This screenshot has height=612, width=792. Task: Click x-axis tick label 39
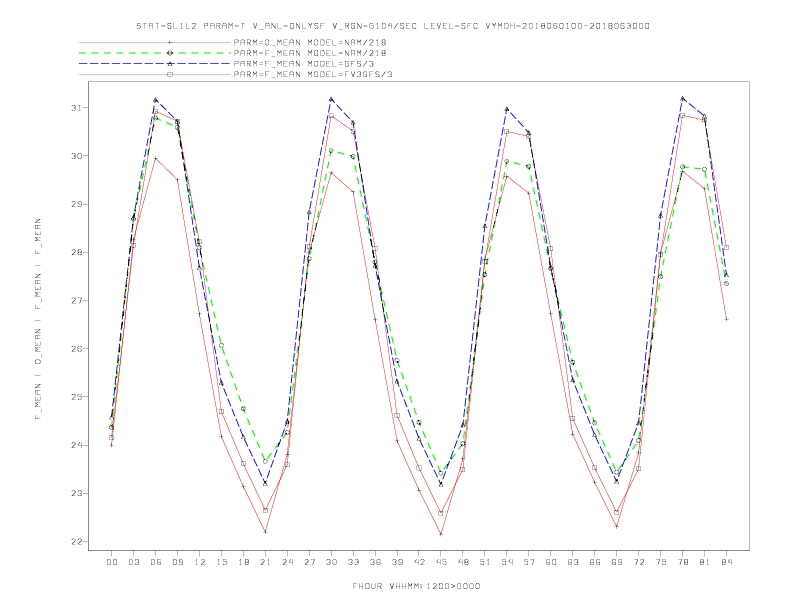pos(397,562)
